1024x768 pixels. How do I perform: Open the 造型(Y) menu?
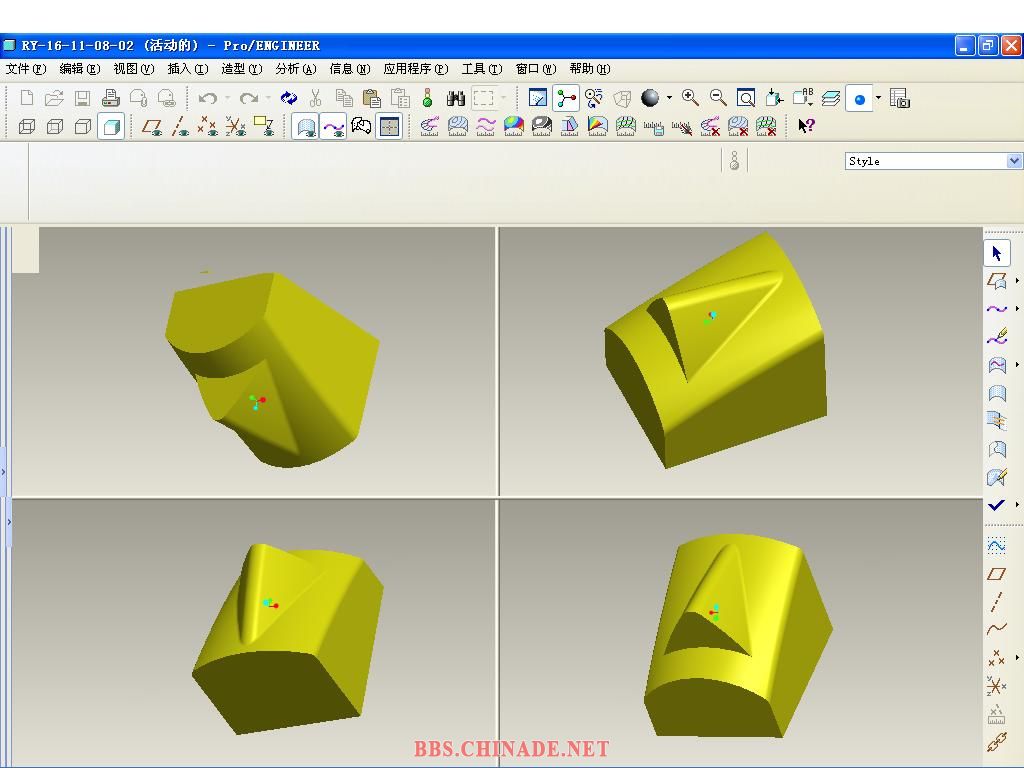click(x=241, y=69)
